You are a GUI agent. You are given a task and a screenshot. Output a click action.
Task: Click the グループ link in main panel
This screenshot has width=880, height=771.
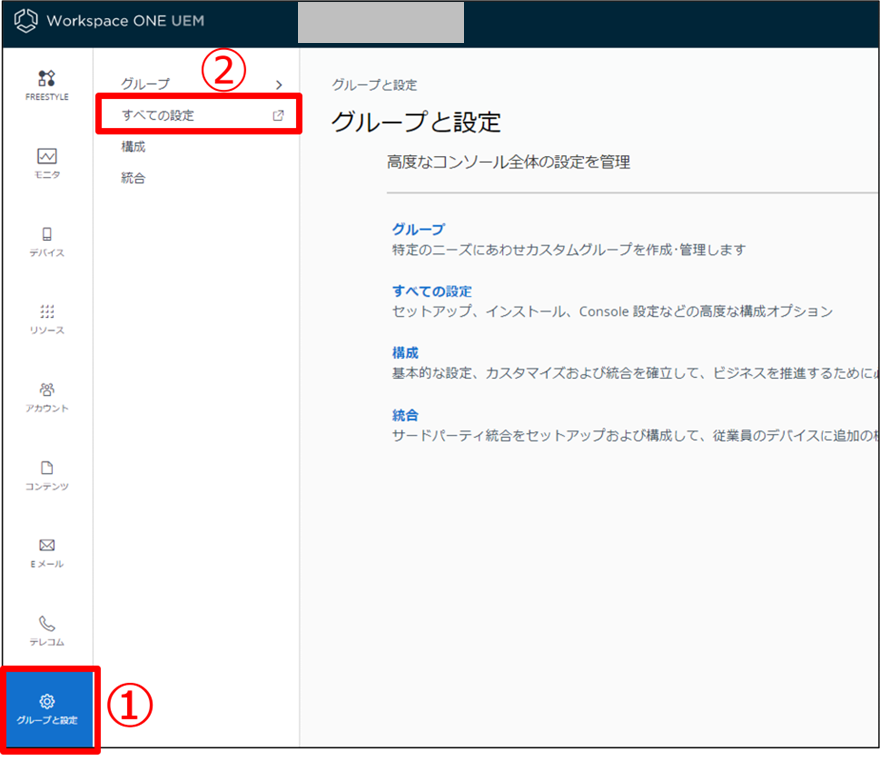coord(418,229)
